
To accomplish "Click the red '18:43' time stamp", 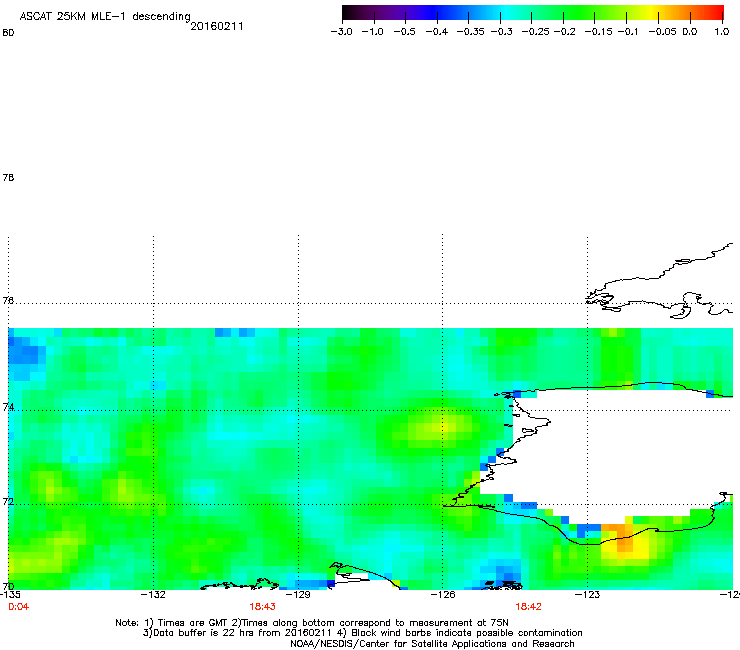I will coord(262,607).
